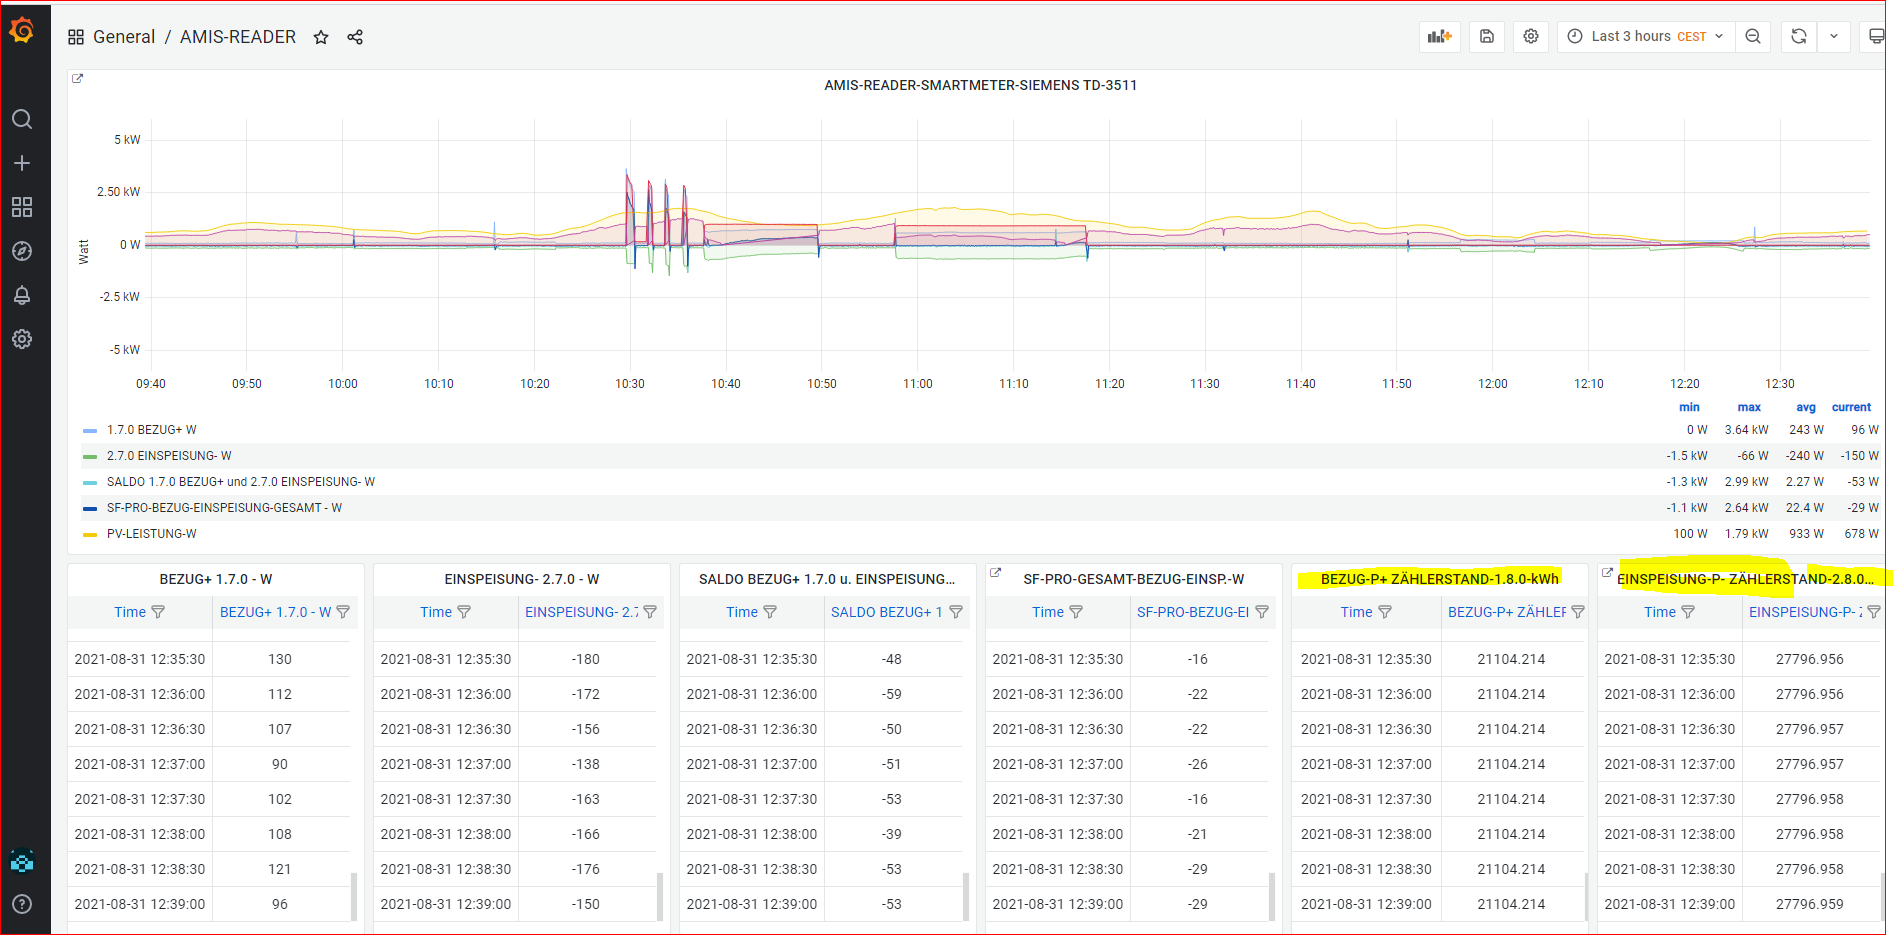Viewport: 1893px width, 935px height.
Task: Filter EINSPEISUNG- 2.7 value column
Action: click(650, 612)
